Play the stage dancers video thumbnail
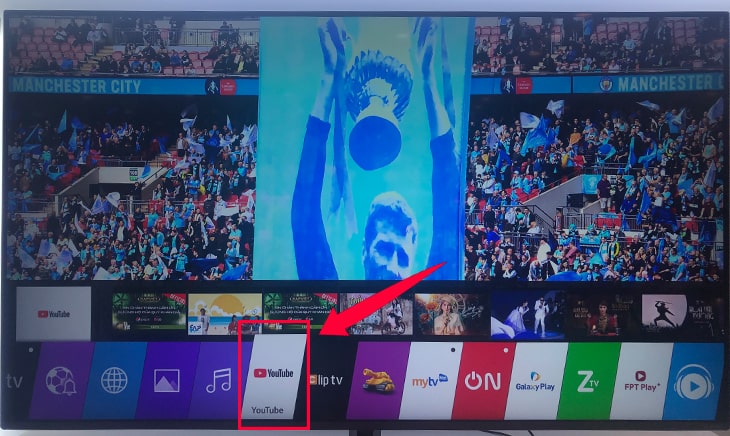This screenshot has height=436, width=730. point(527,315)
